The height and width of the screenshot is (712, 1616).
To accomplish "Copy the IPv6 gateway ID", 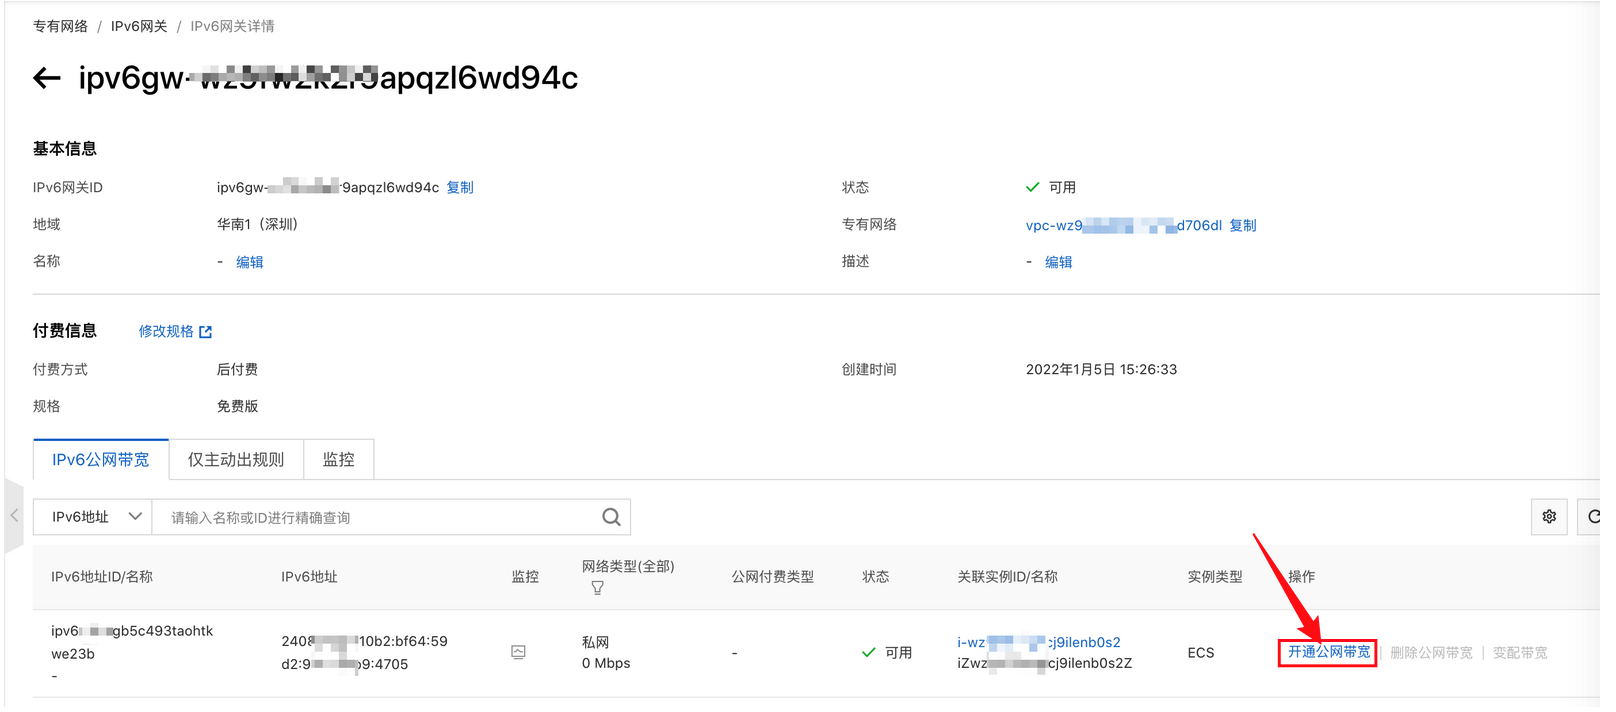I will [x=460, y=188].
